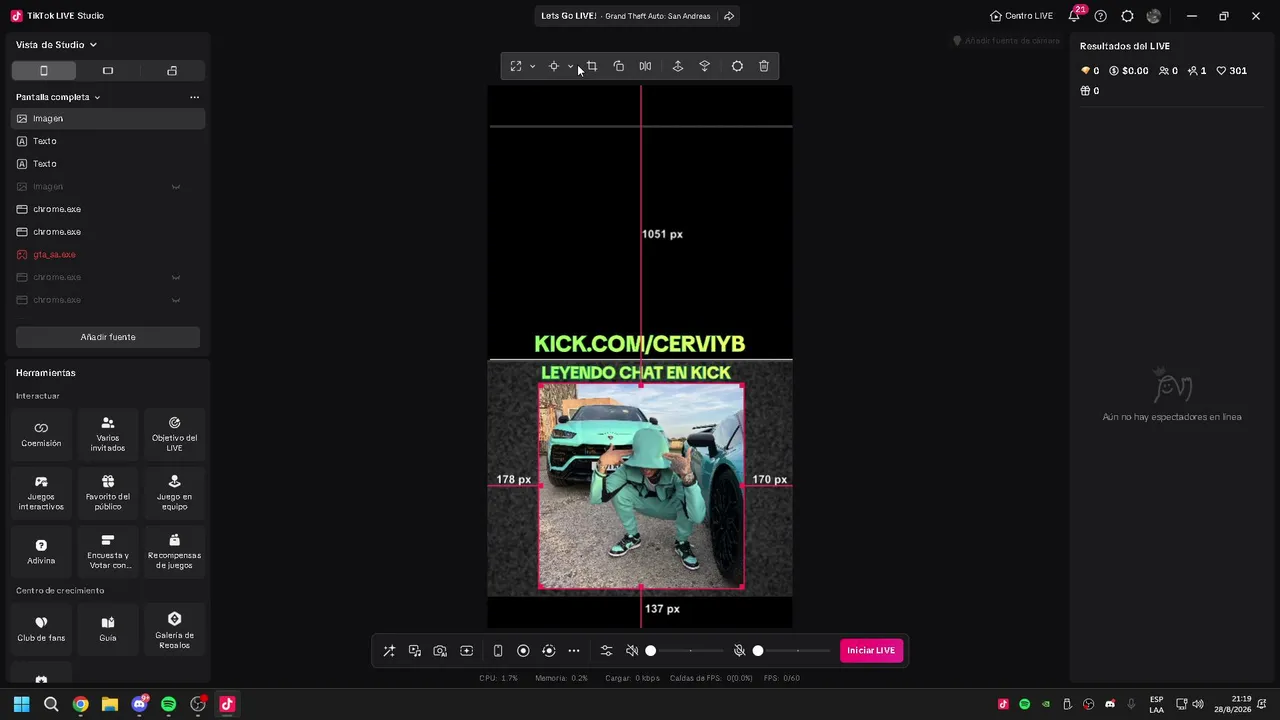1280x720 pixels.
Task: Select the first Texto source
Action: [x=108, y=141]
